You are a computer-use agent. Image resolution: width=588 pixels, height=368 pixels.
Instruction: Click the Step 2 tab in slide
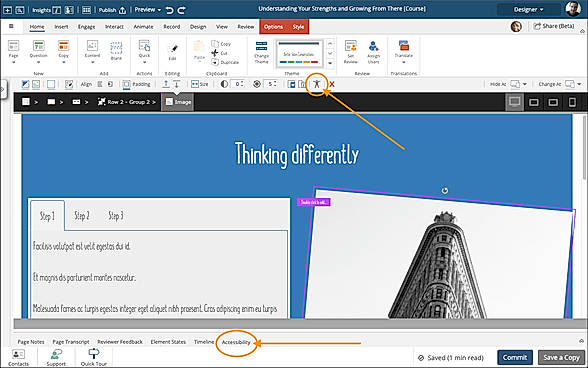(x=82, y=216)
